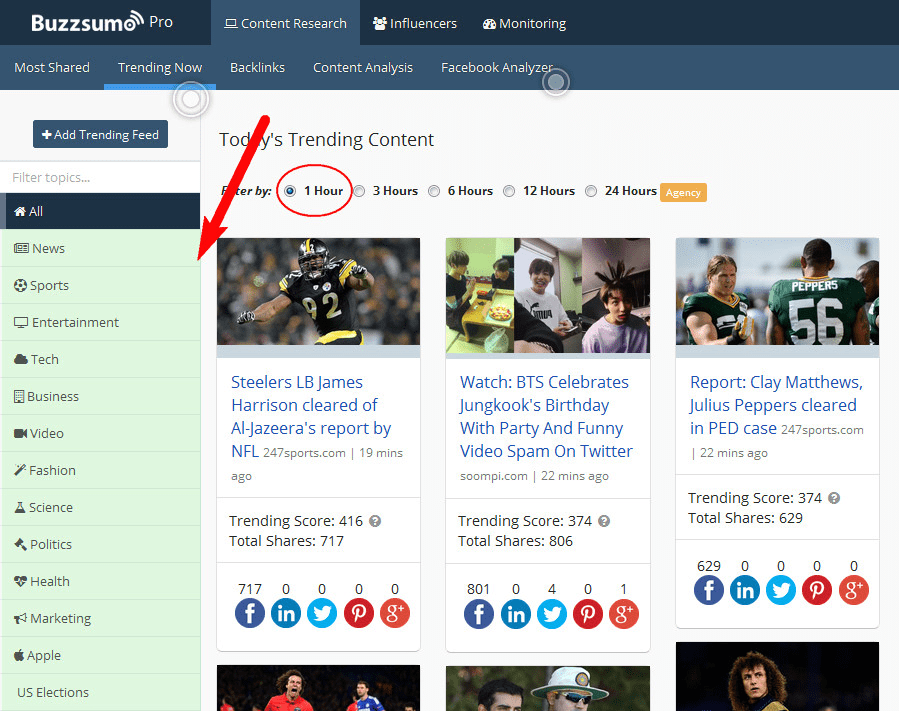Click the Google+ icon under Steelers article
Image resolution: width=899 pixels, height=711 pixels.
(395, 613)
